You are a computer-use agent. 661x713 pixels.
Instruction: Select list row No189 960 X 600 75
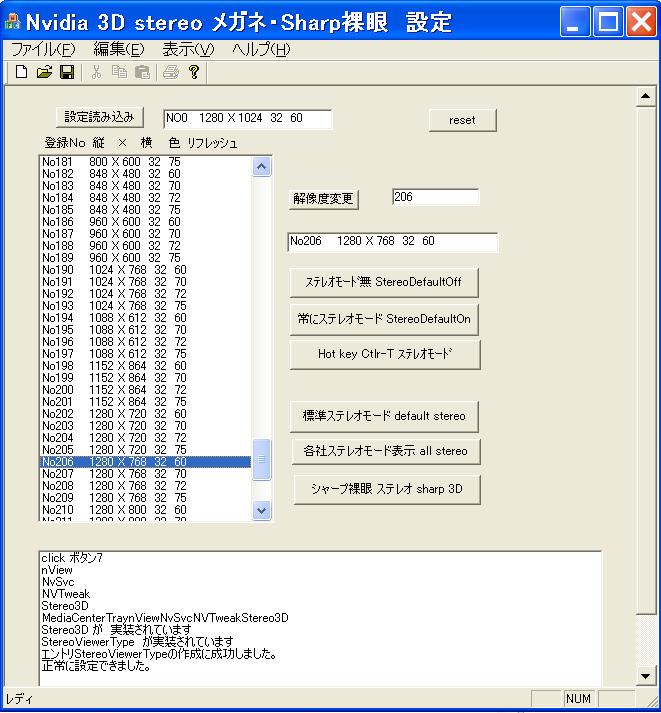point(145,258)
